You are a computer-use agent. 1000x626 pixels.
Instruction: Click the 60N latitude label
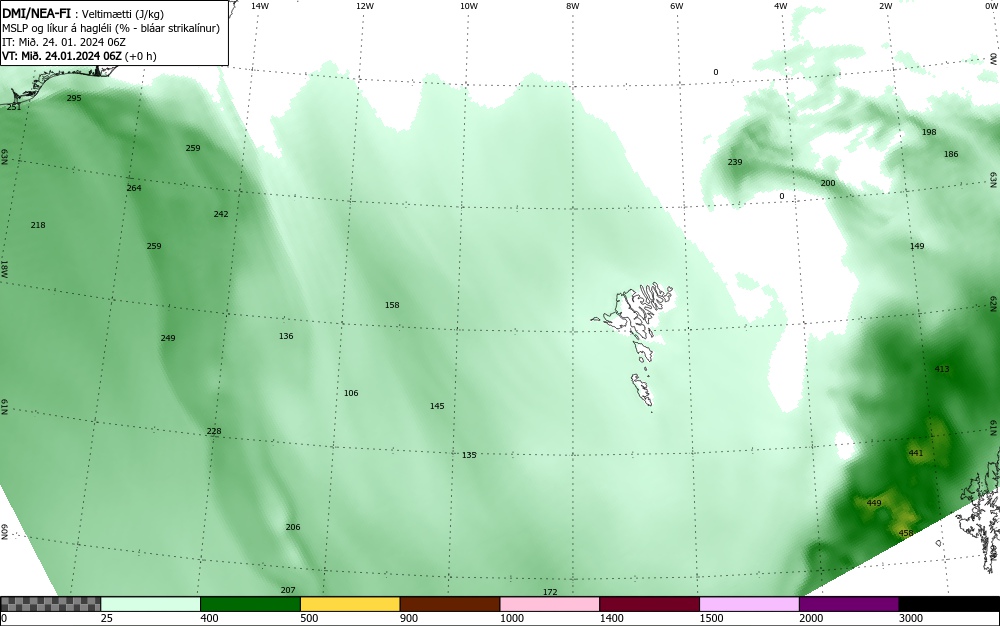pyautogui.click(x=4, y=532)
